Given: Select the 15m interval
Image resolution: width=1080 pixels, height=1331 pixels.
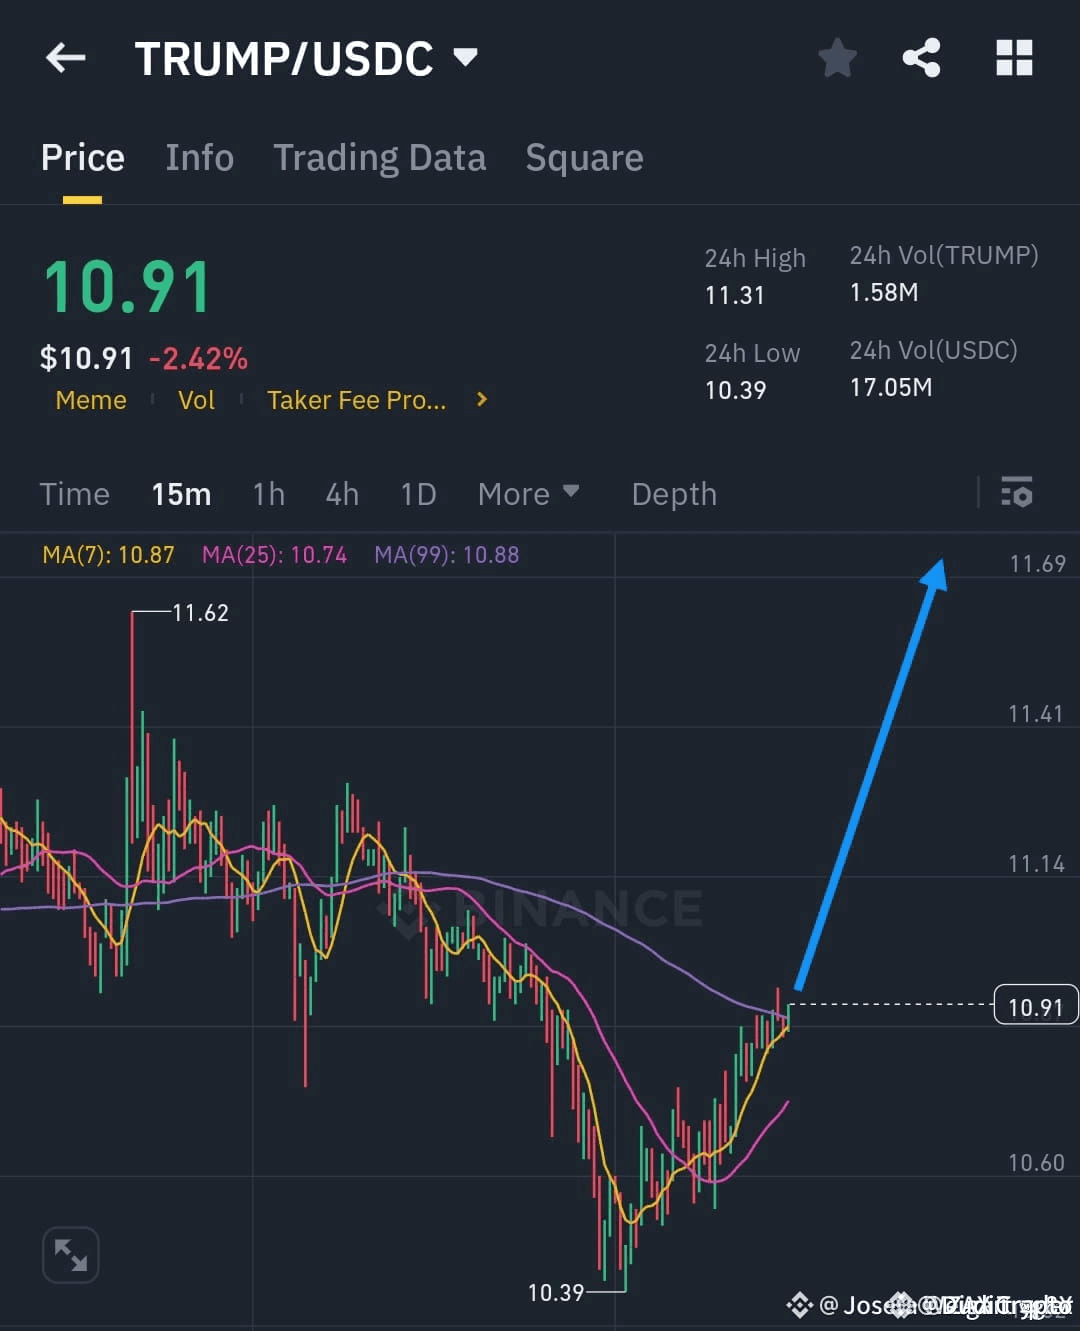Looking at the screenshot, I should [181, 494].
